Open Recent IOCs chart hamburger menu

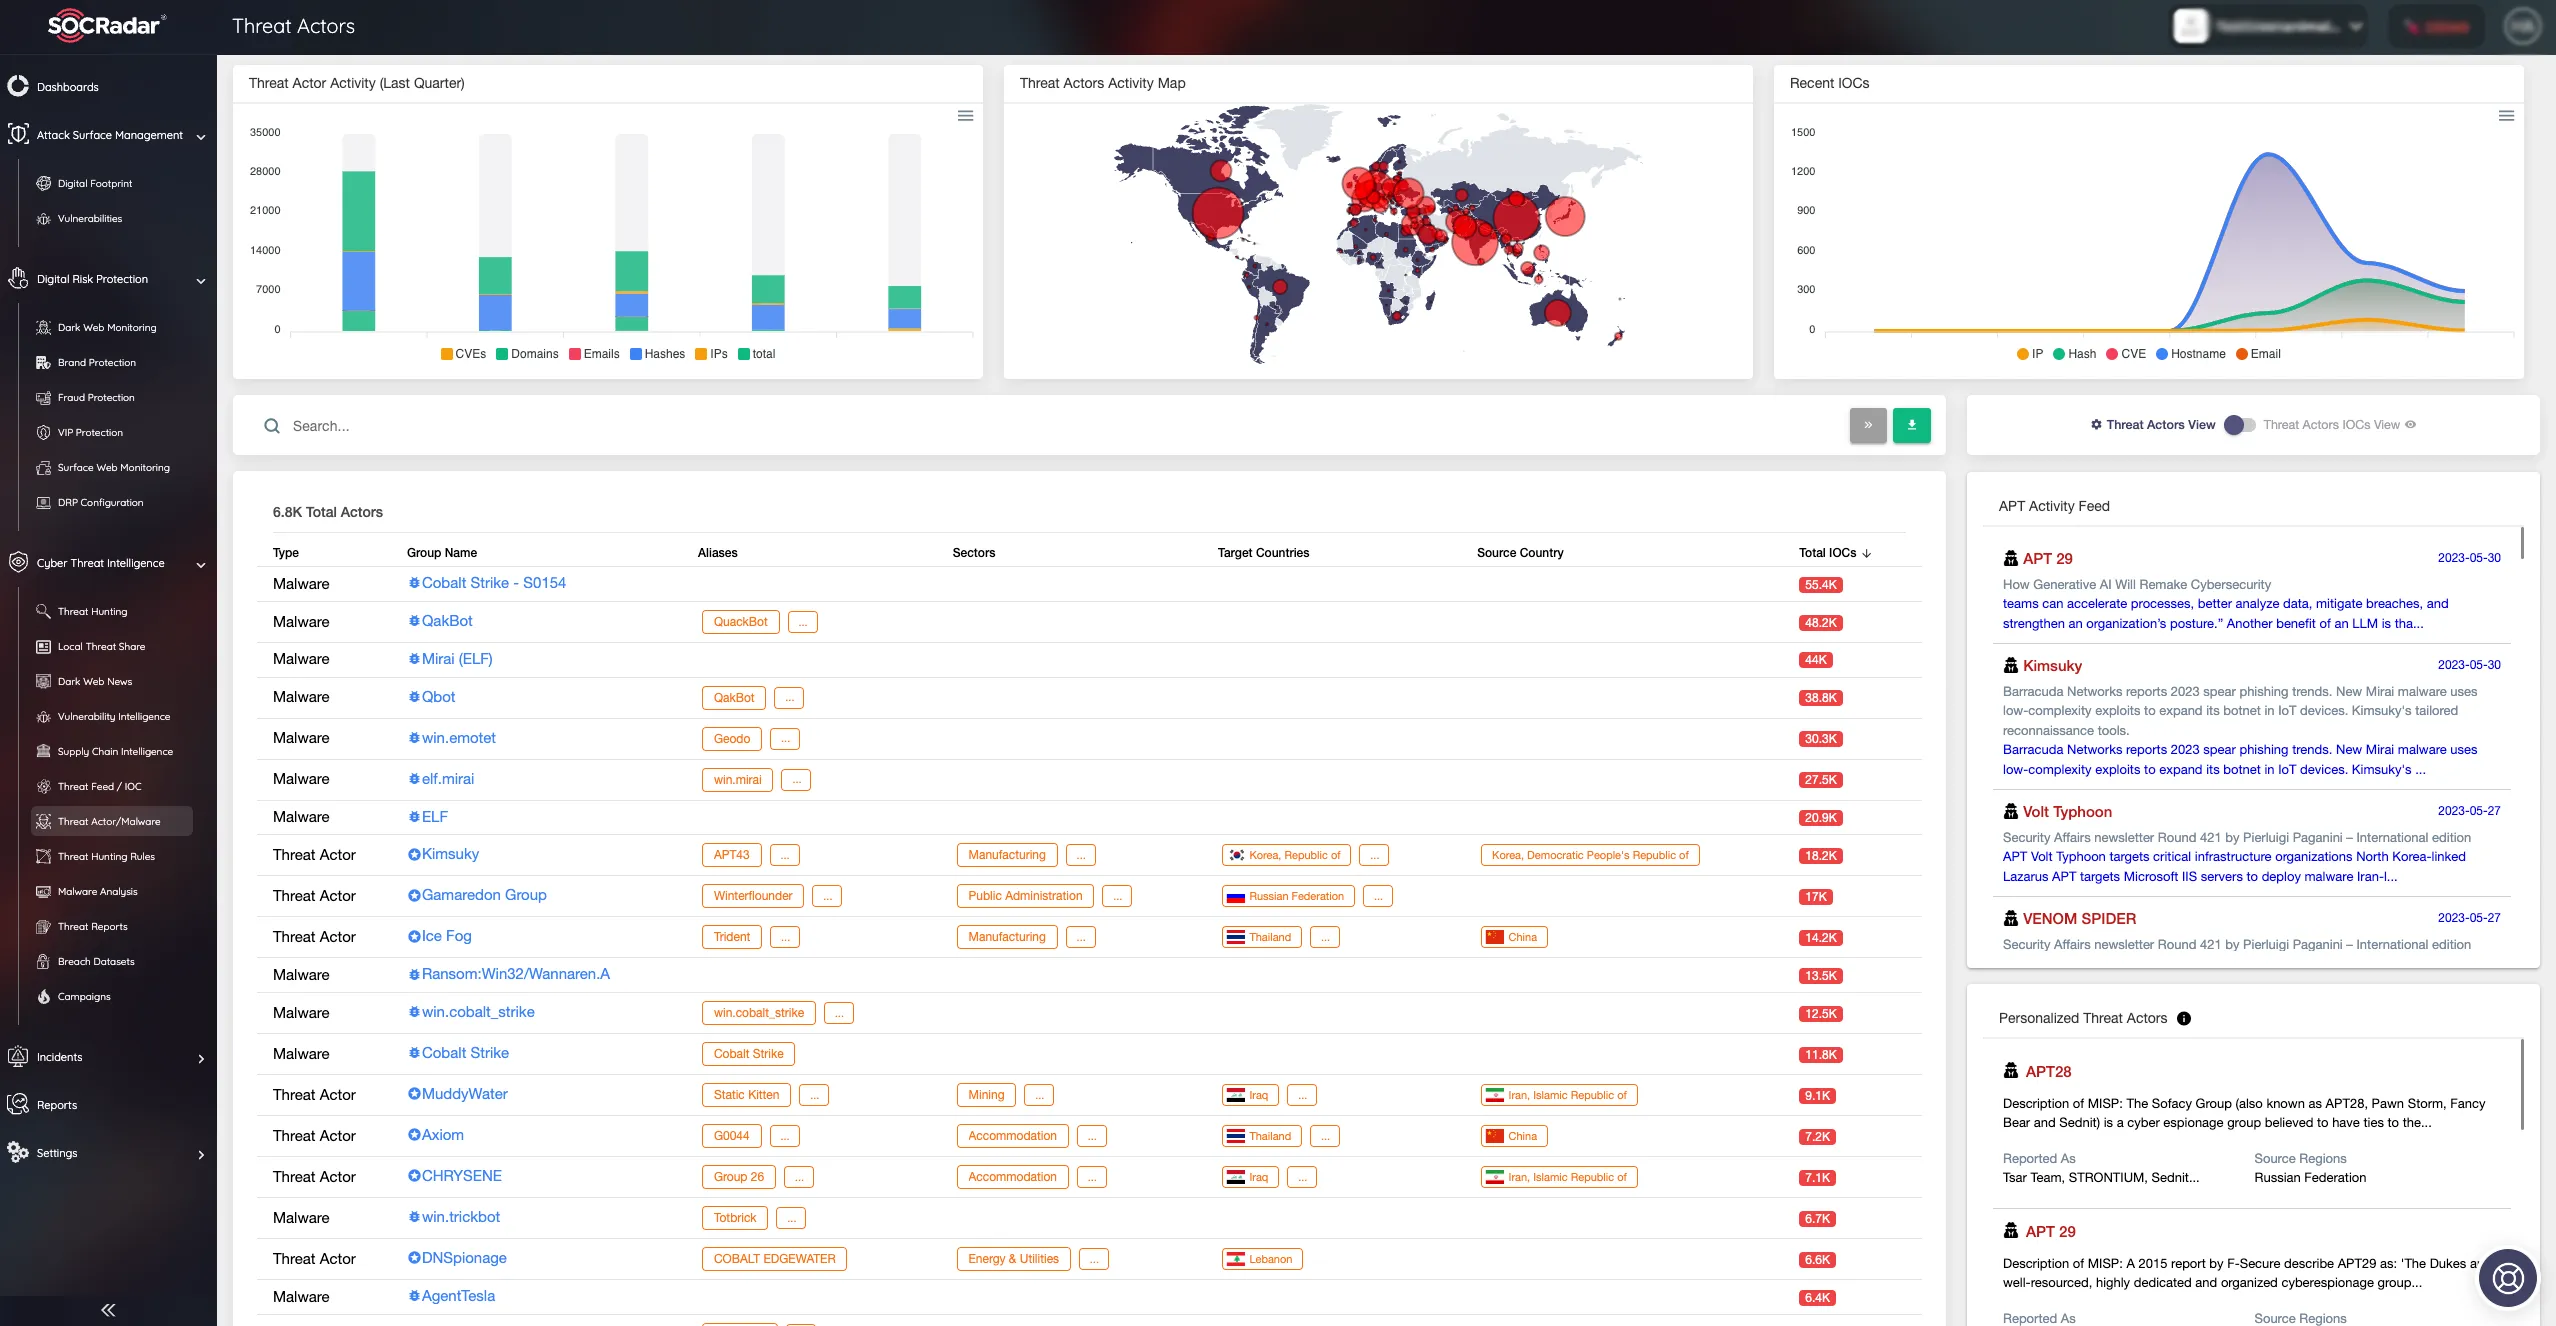(2506, 116)
